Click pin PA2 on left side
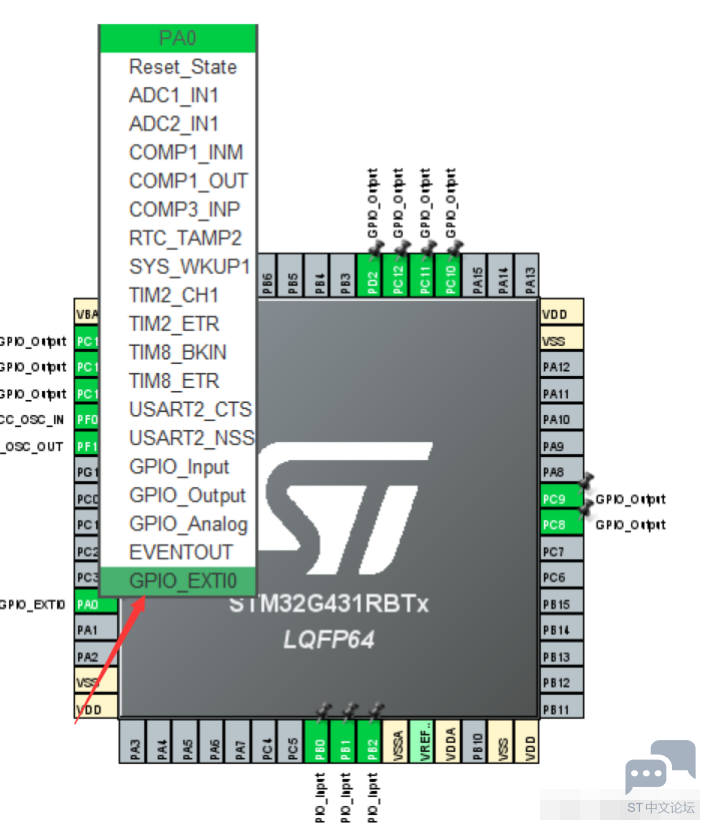This screenshot has height=823, width=704. [x=96, y=655]
